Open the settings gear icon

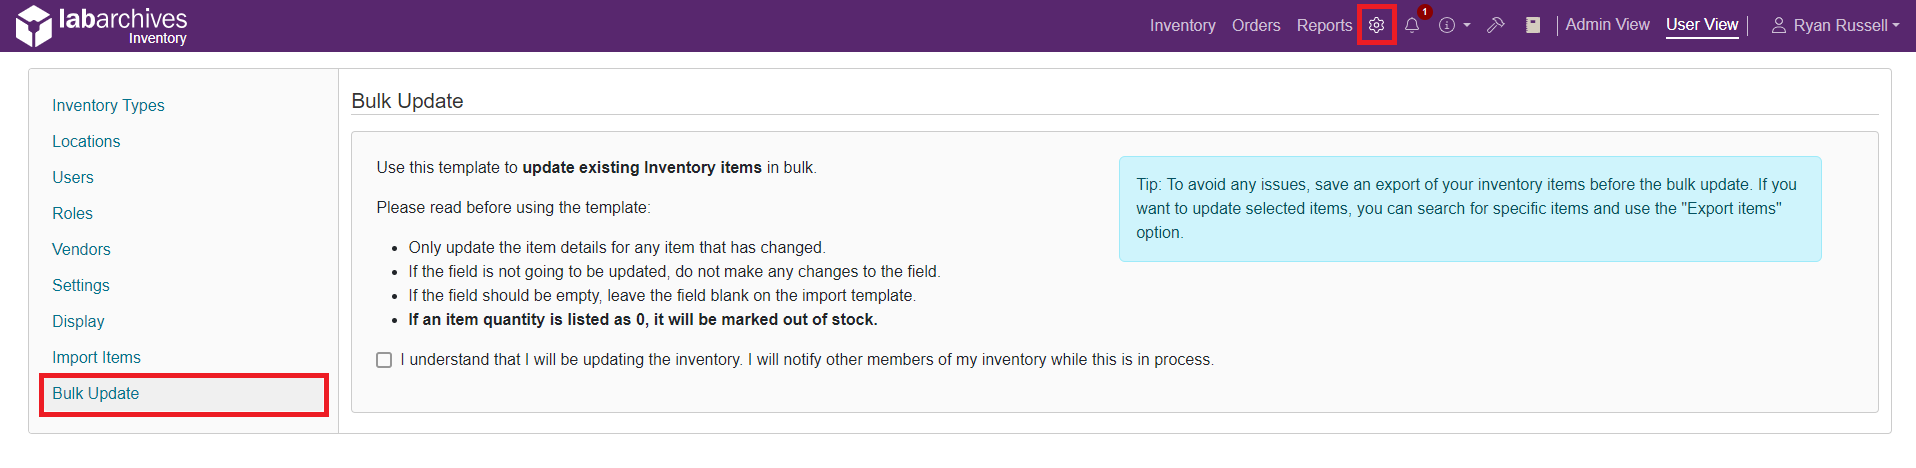pos(1377,25)
